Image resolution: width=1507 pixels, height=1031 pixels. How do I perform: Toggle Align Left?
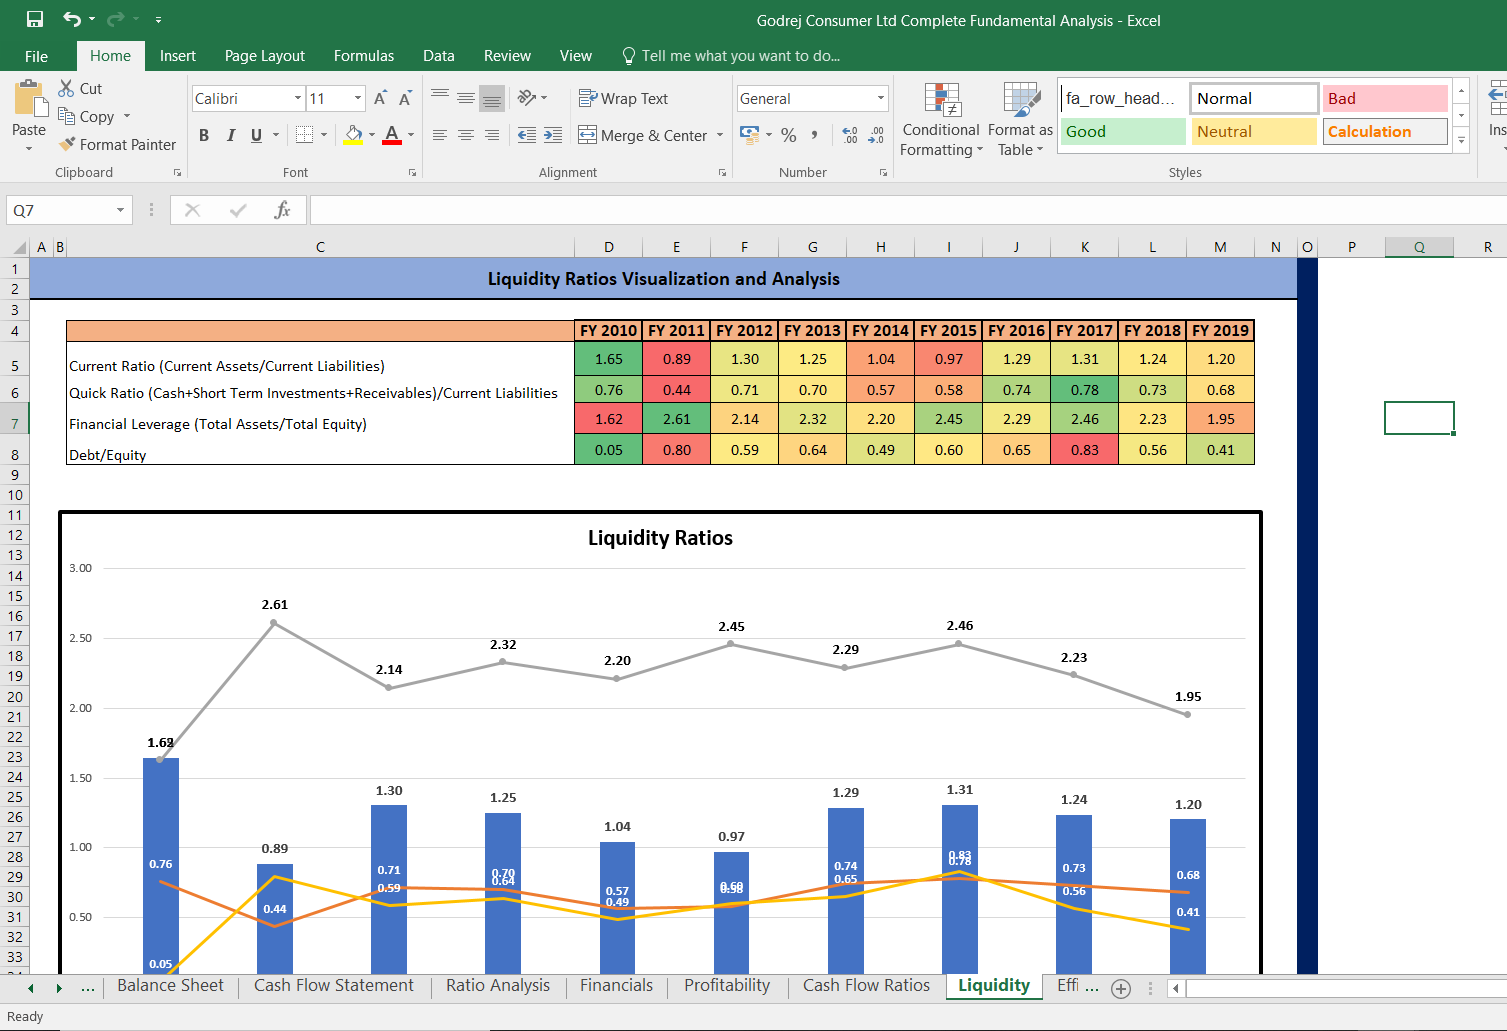440,135
